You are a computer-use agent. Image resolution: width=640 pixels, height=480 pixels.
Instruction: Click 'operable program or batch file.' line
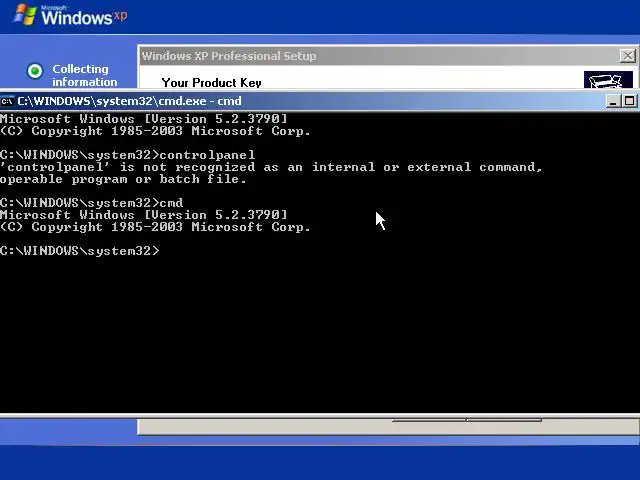point(123,179)
